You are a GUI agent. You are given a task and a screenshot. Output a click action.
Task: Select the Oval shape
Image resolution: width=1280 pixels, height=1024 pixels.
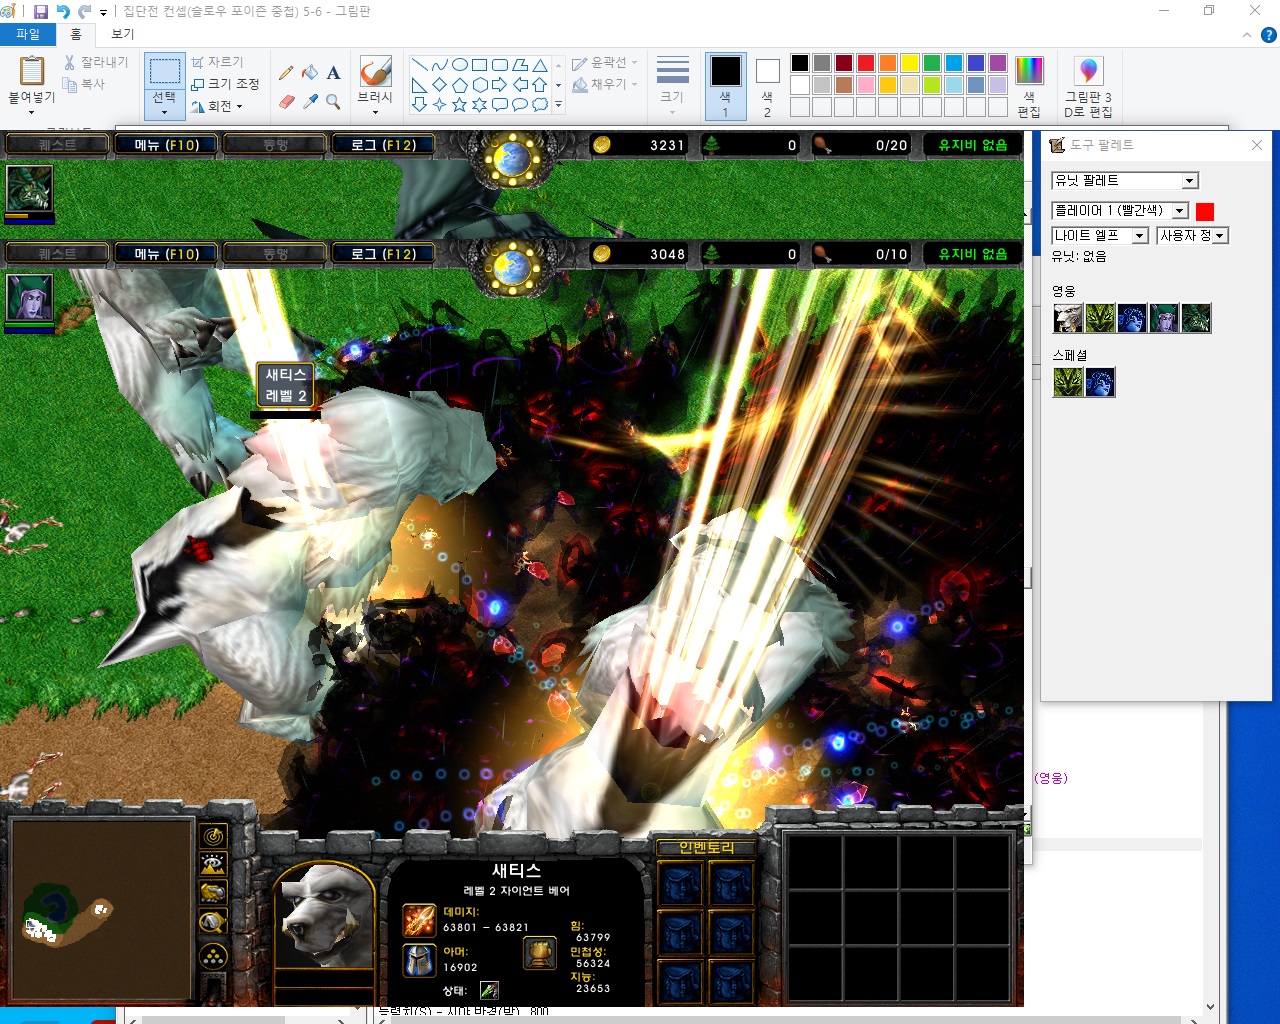459,65
